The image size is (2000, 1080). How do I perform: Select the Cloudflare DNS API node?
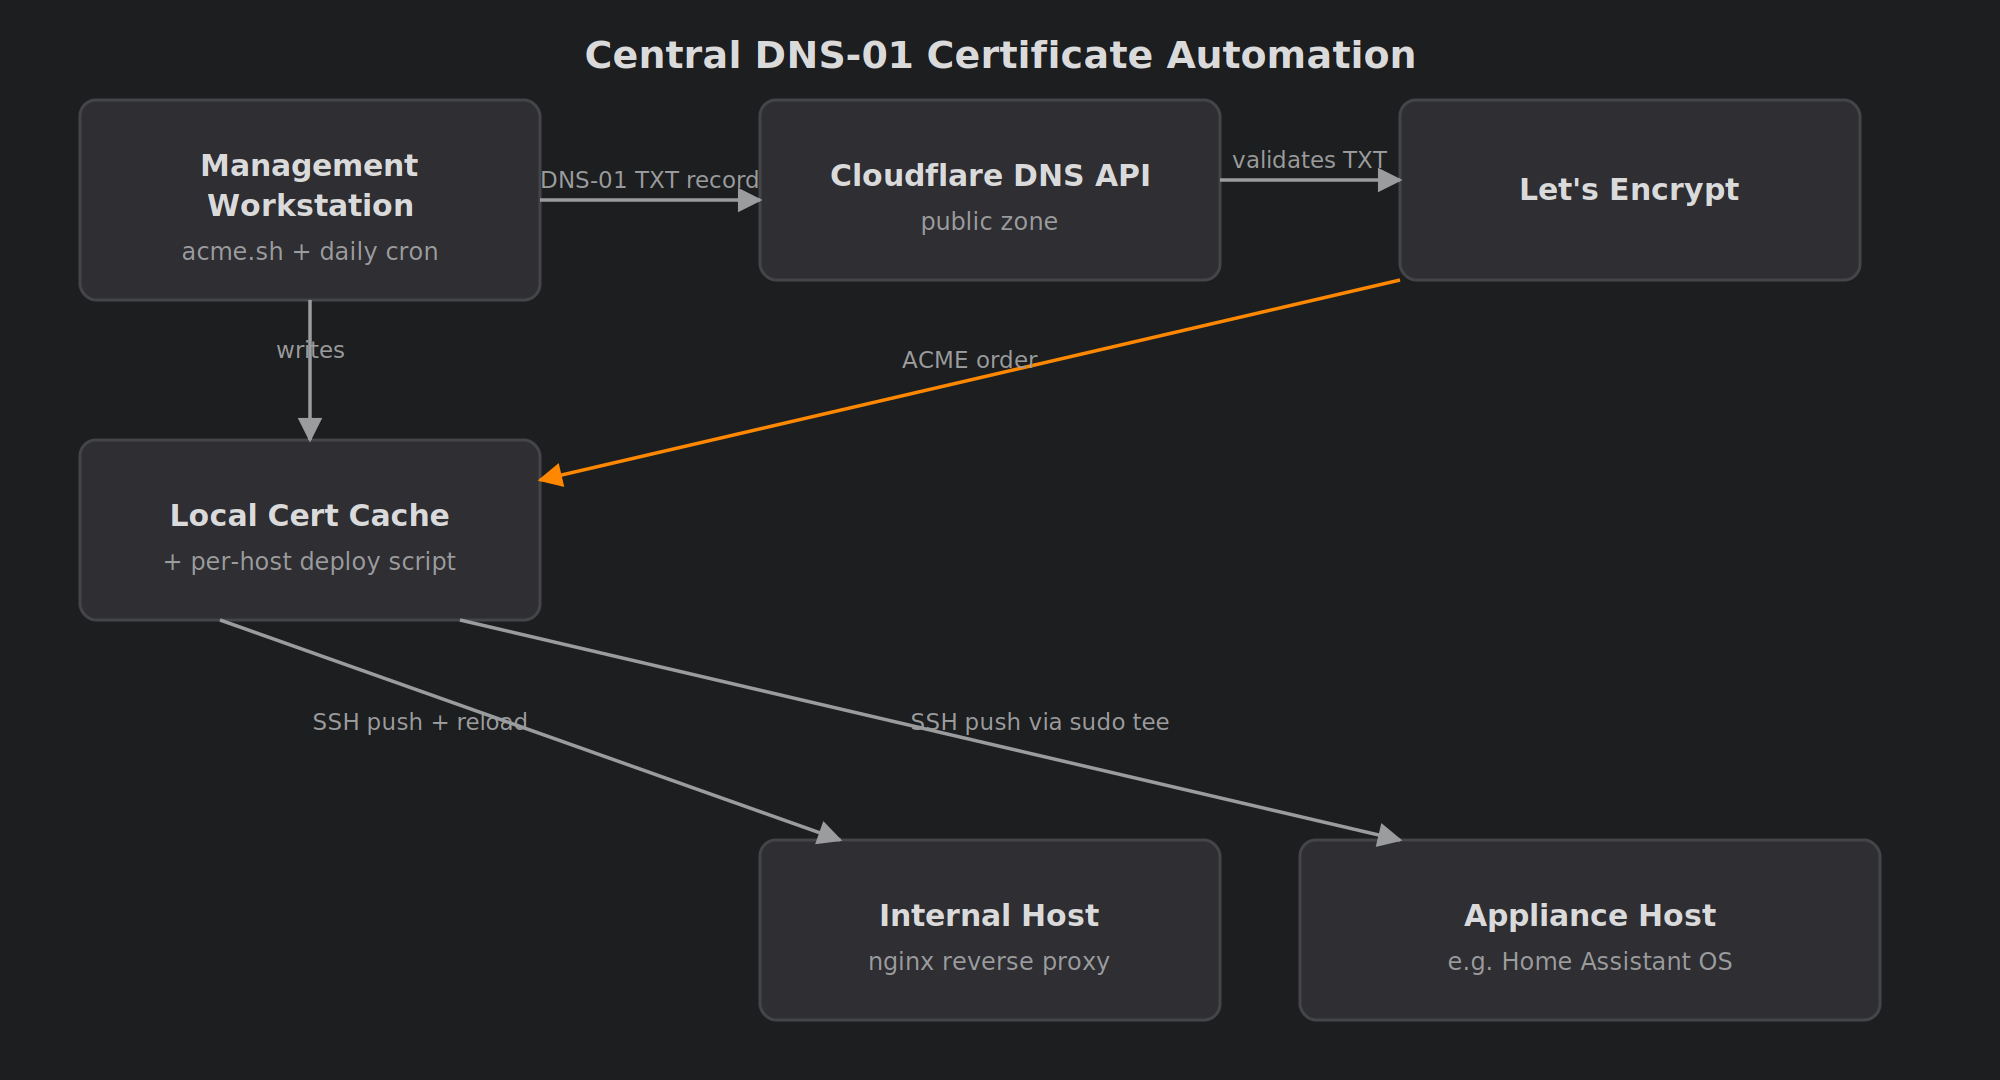[990, 190]
